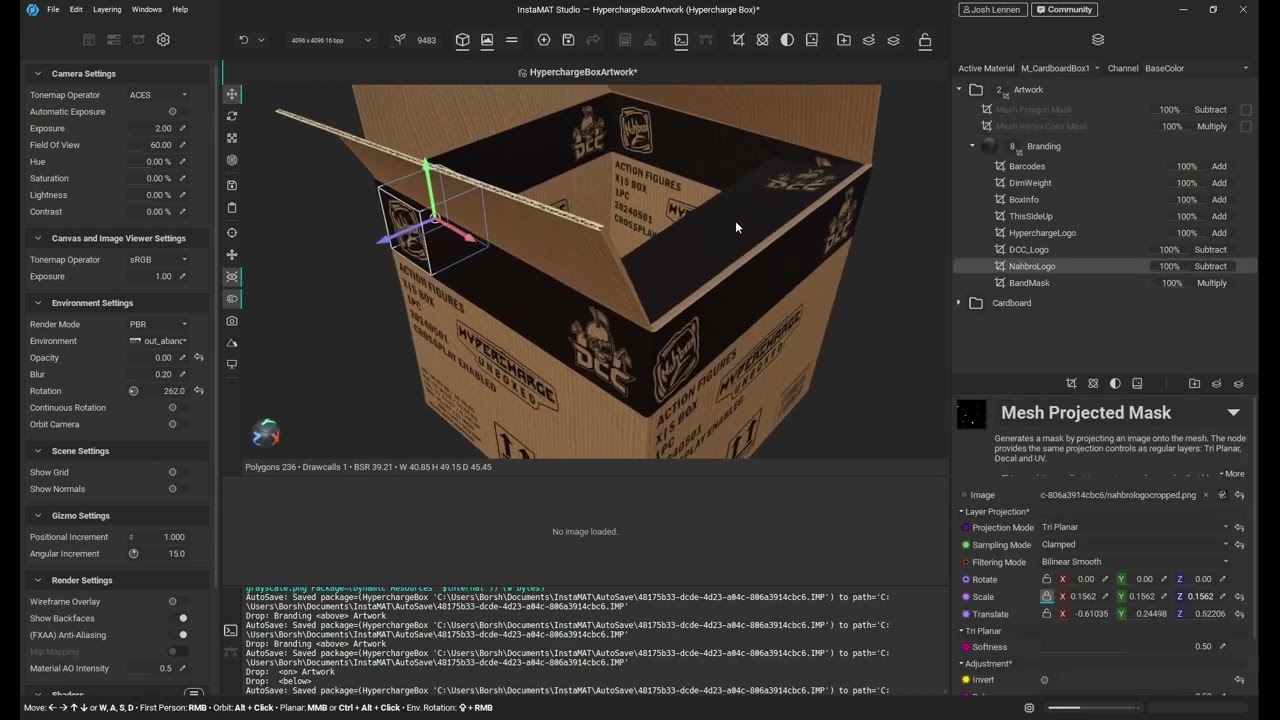1280x720 pixels.
Task: Click the reset arrow beside Projection Mode
Action: (x=1240, y=528)
